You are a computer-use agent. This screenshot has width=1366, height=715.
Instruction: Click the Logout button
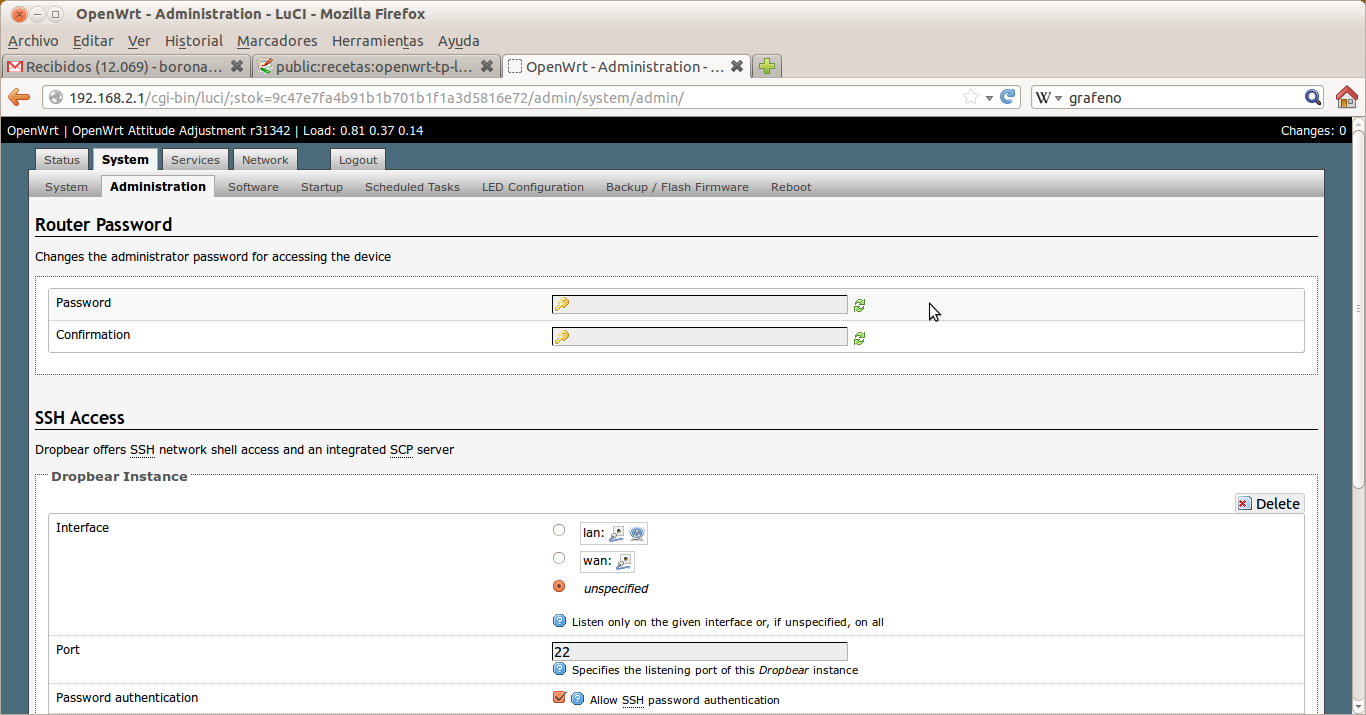pyautogui.click(x=358, y=160)
